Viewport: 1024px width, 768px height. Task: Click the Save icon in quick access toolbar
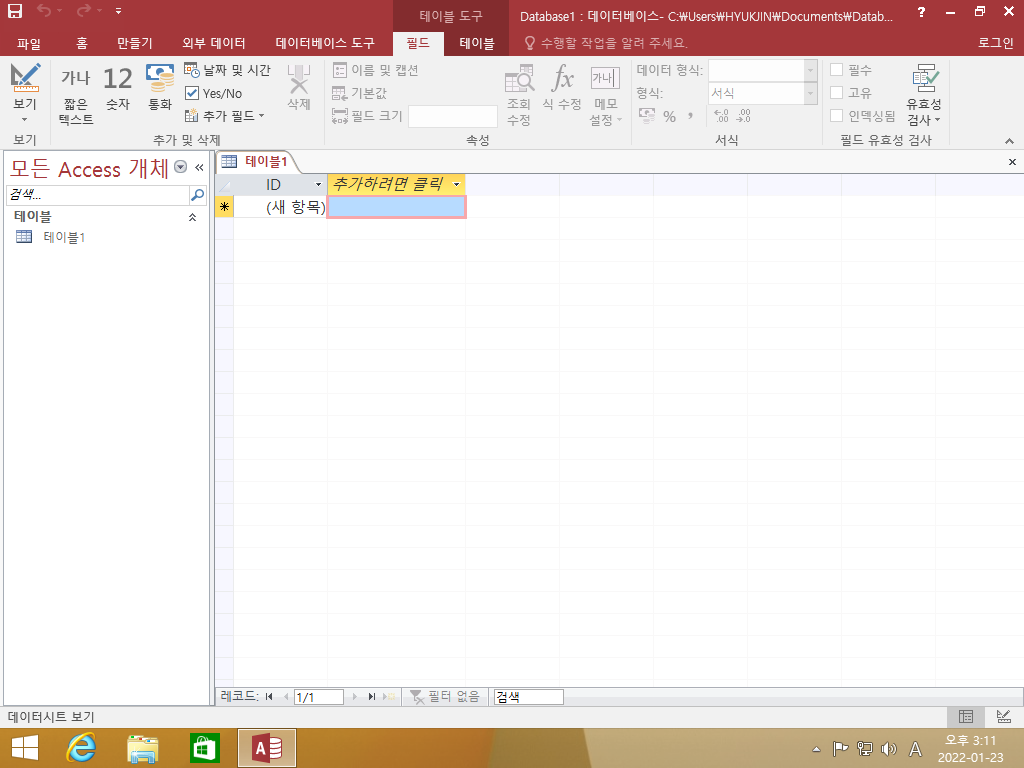point(14,10)
